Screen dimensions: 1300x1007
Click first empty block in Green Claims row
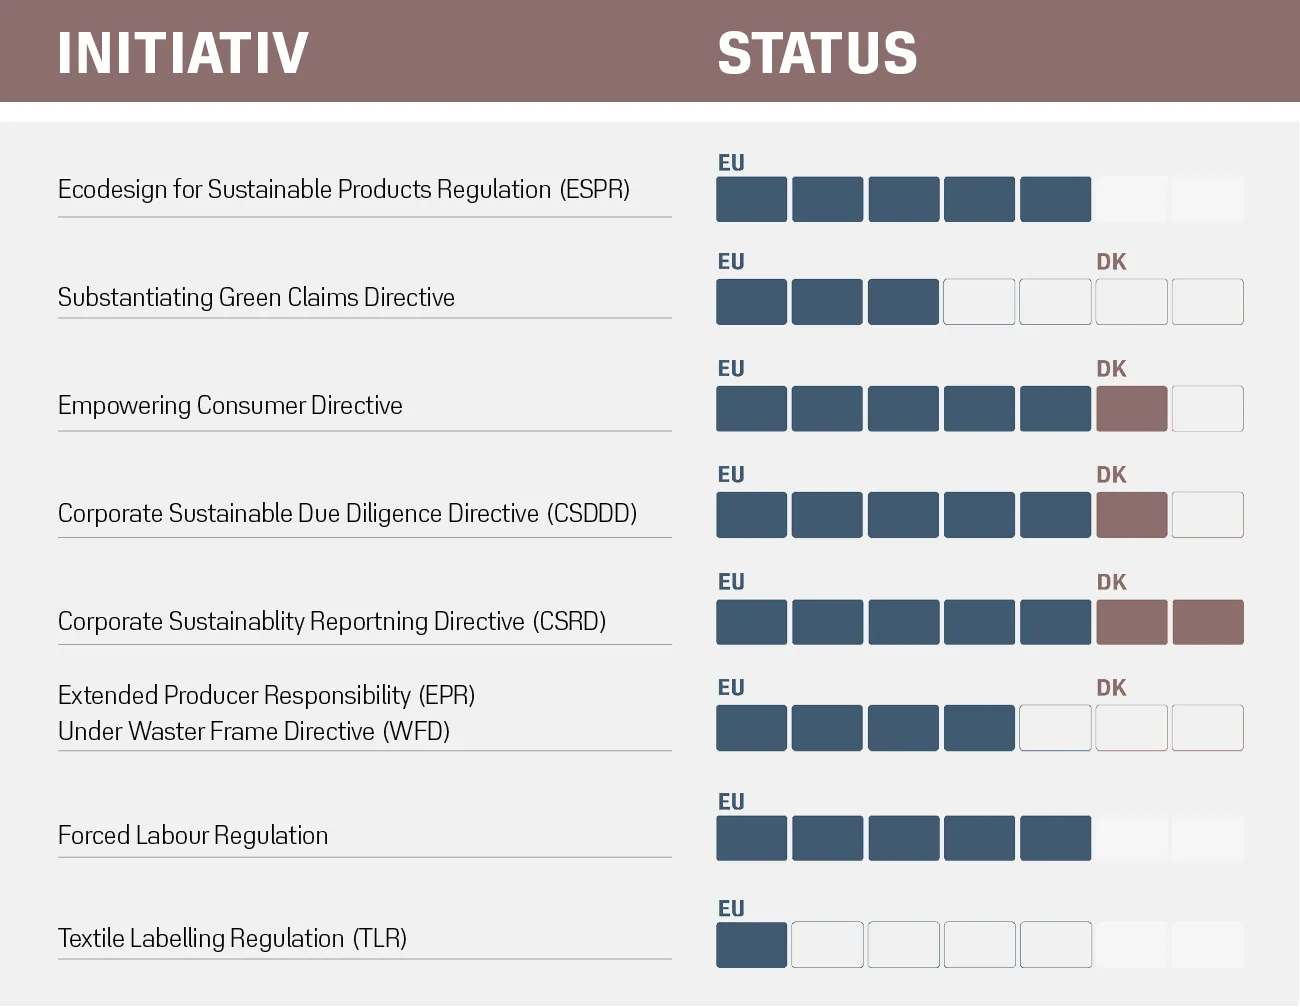point(980,302)
